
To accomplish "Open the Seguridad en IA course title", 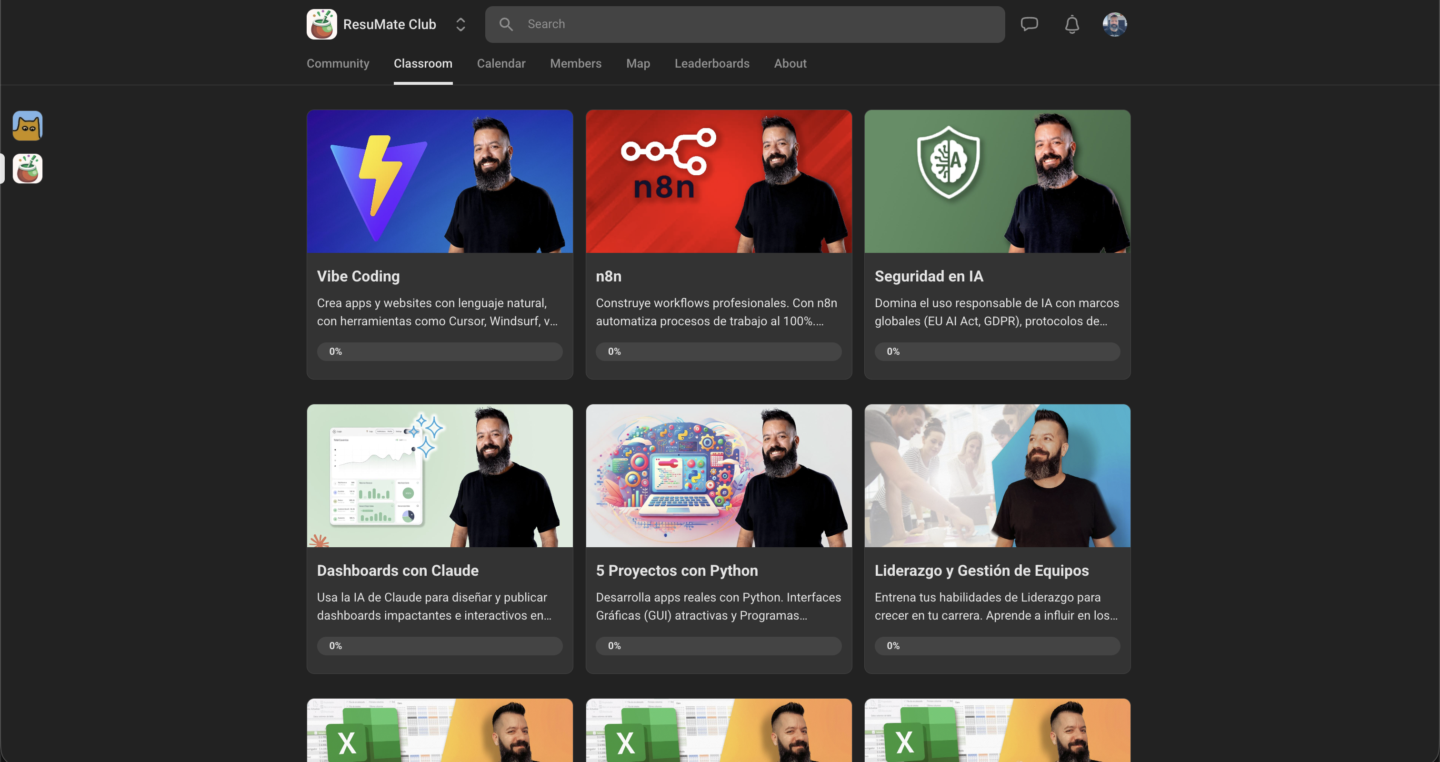I will [x=929, y=276].
